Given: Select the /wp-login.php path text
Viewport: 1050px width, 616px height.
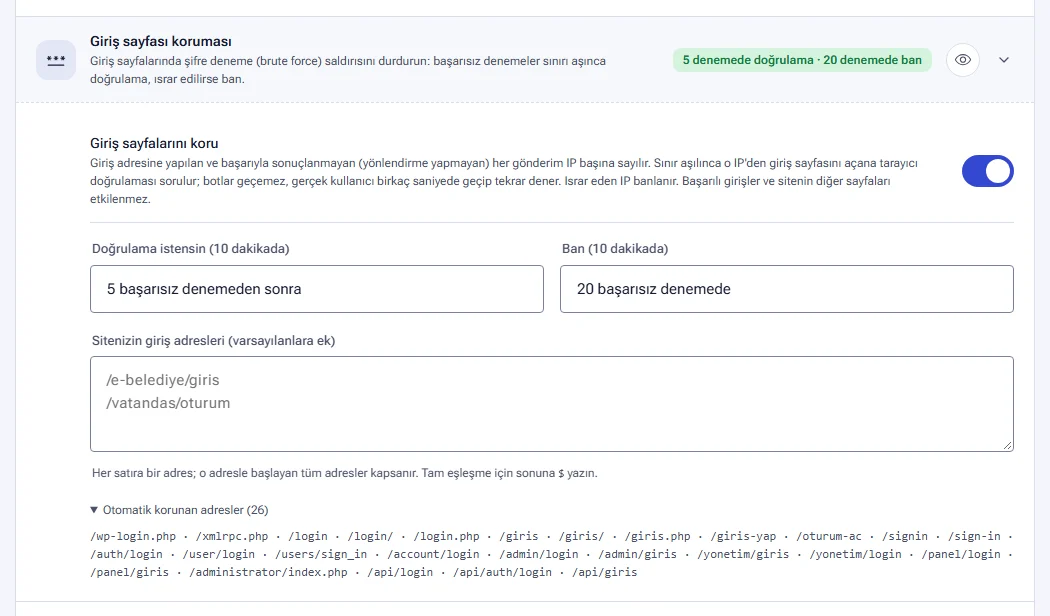Looking at the screenshot, I should click(x=133, y=536).
